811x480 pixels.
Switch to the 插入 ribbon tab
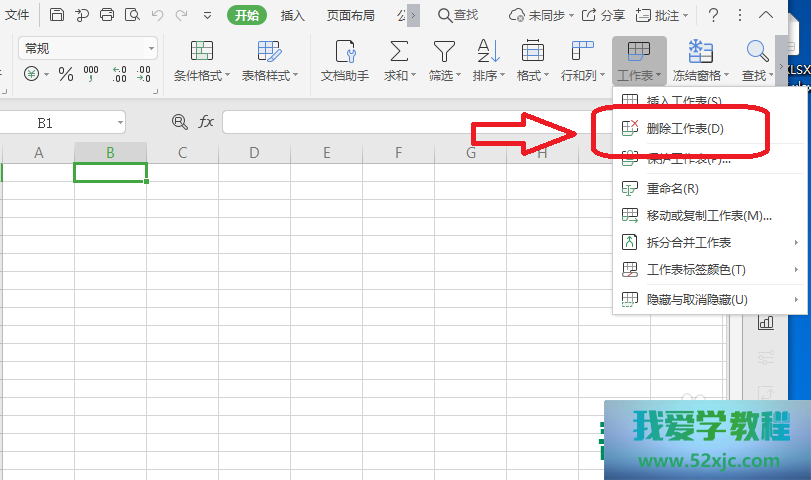[x=293, y=15]
